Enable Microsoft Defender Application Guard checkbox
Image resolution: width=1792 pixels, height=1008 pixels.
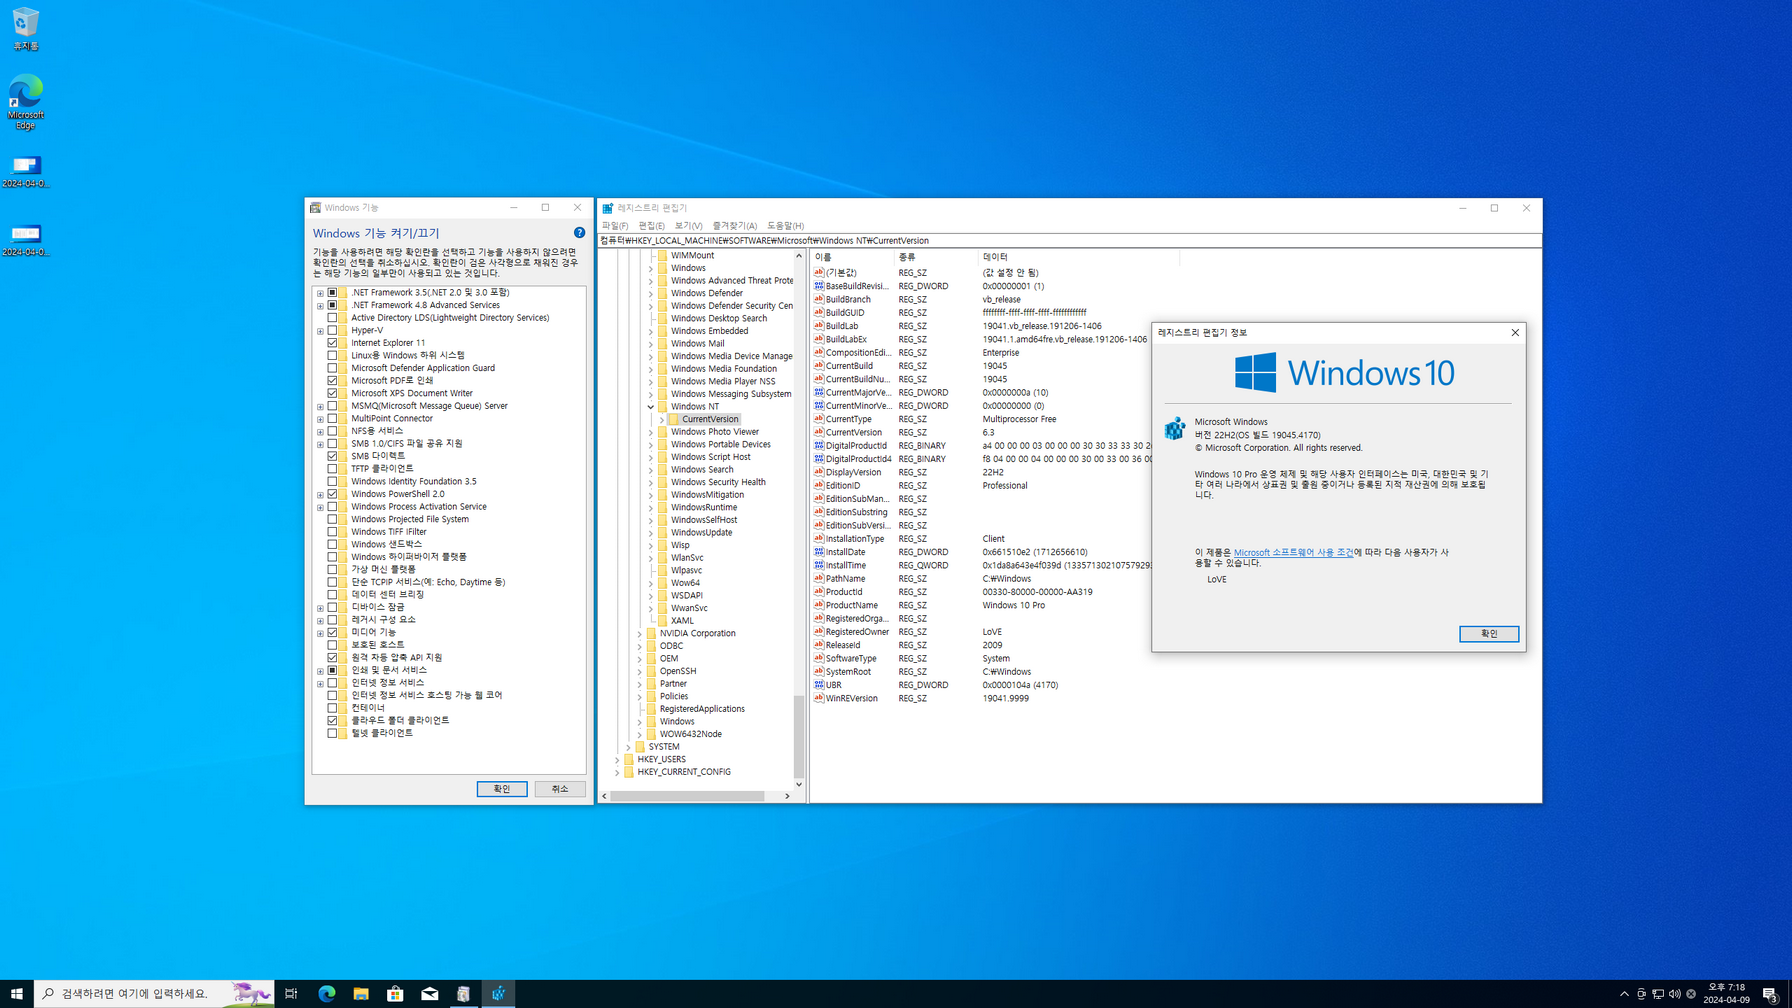[333, 368]
